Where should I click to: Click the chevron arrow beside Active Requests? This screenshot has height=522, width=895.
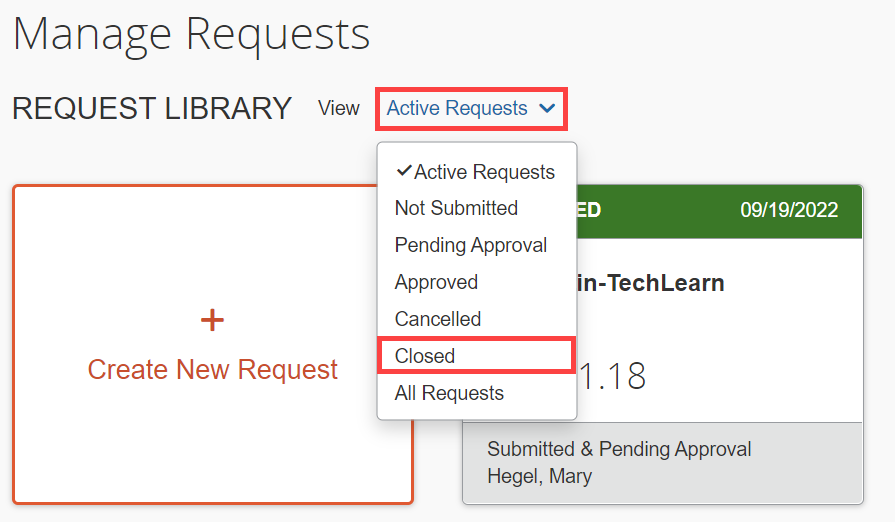[547, 109]
